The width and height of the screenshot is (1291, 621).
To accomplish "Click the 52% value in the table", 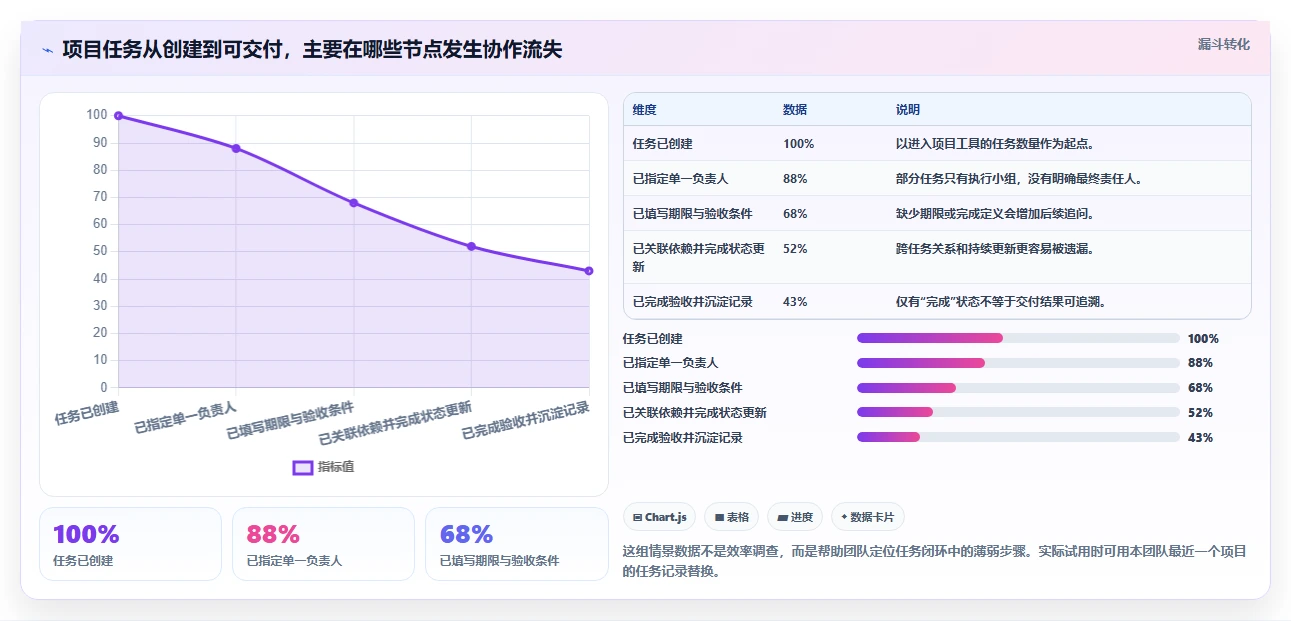I will pos(795,249).
